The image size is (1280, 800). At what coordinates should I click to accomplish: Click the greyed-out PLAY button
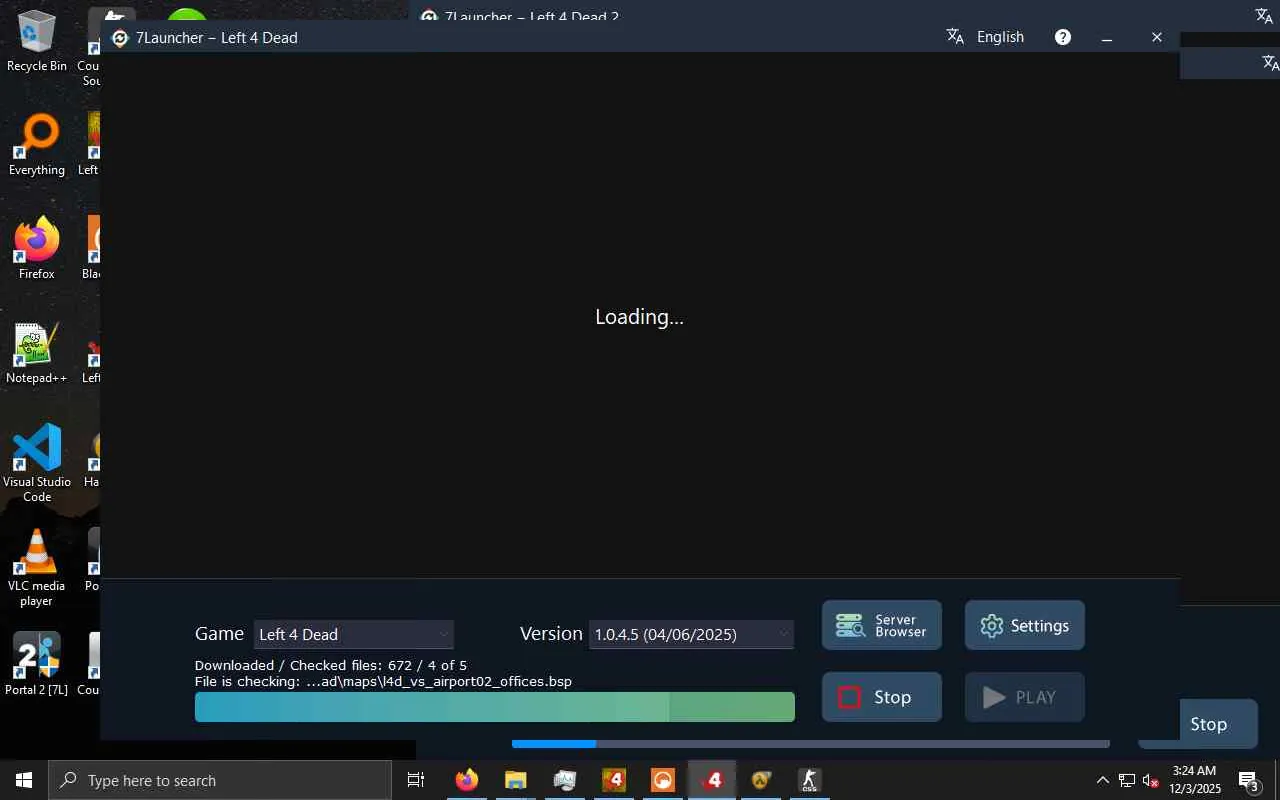coord(1025,697)
